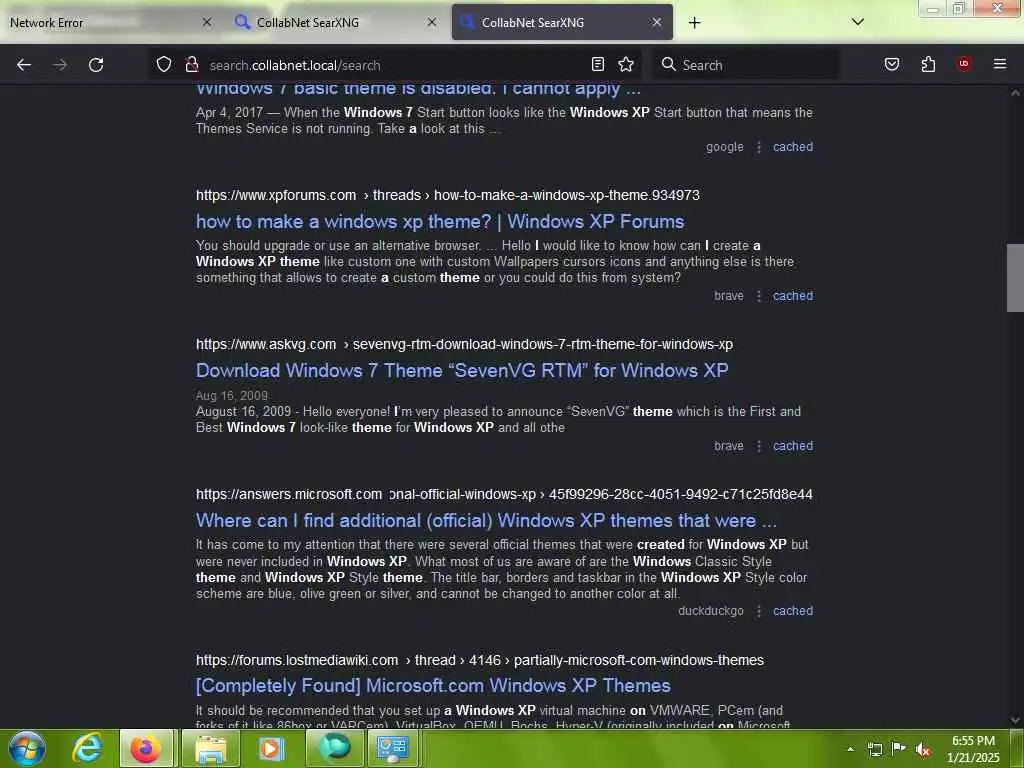
Task: Reload the current page
Action: click(x=96, y=65)
